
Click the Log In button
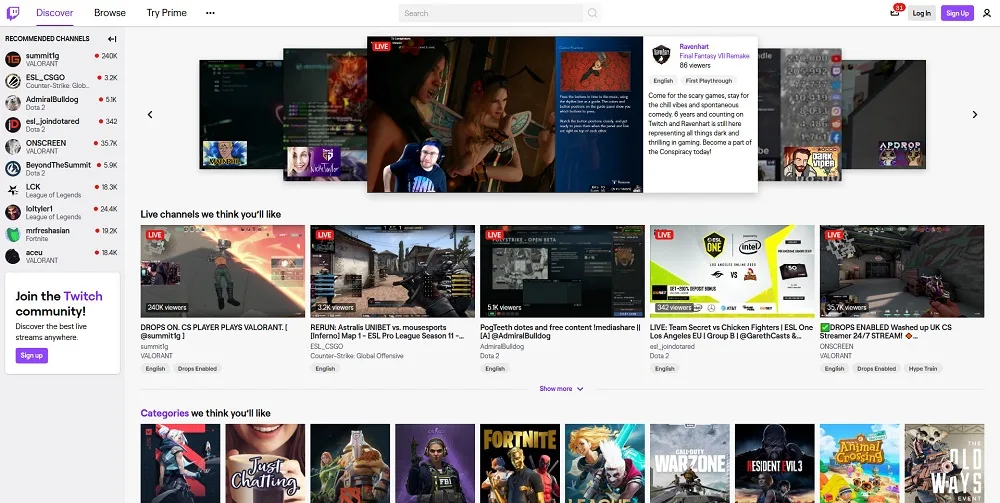[x=922, y=13]
